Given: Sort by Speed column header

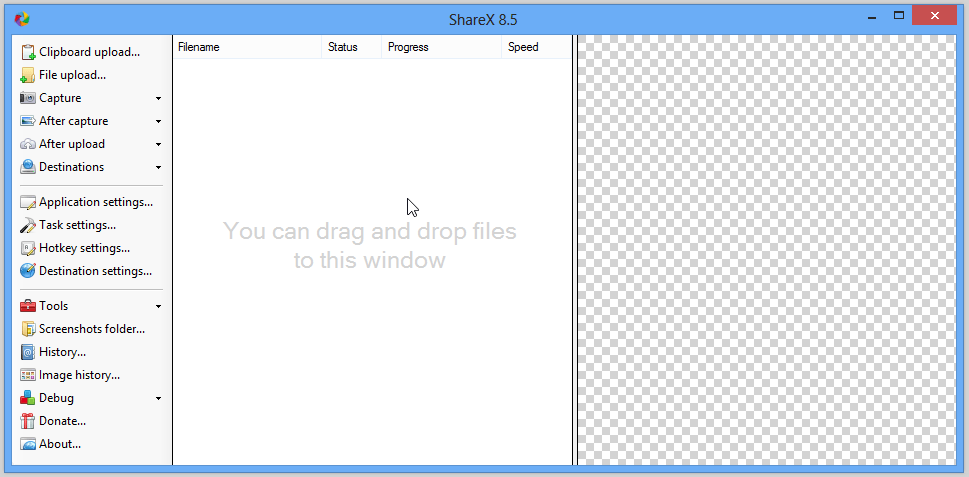Looking at the screenshot, I should pos(536,47).
